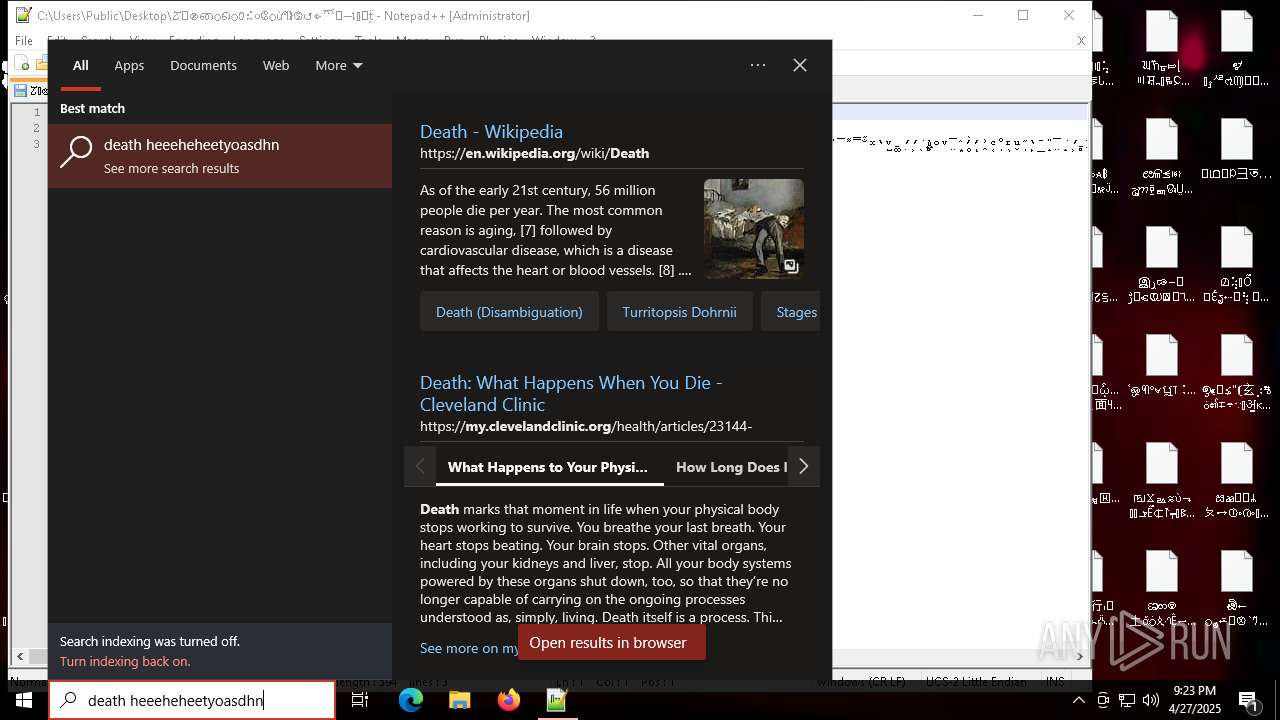Select the Documents search filter tab
1280x720 pixels.
[x=203, y=65]
